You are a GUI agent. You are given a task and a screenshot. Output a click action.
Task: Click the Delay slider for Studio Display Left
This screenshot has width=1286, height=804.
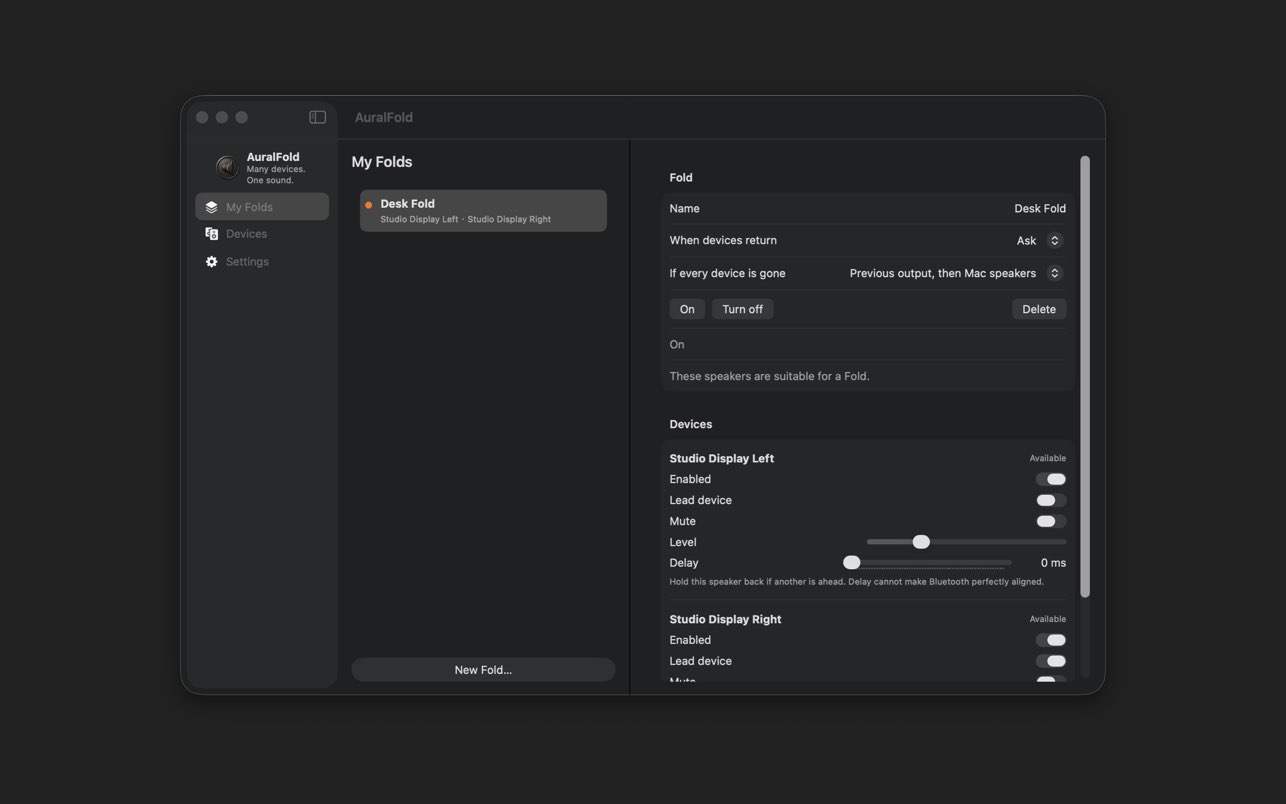tap(928, 563)
